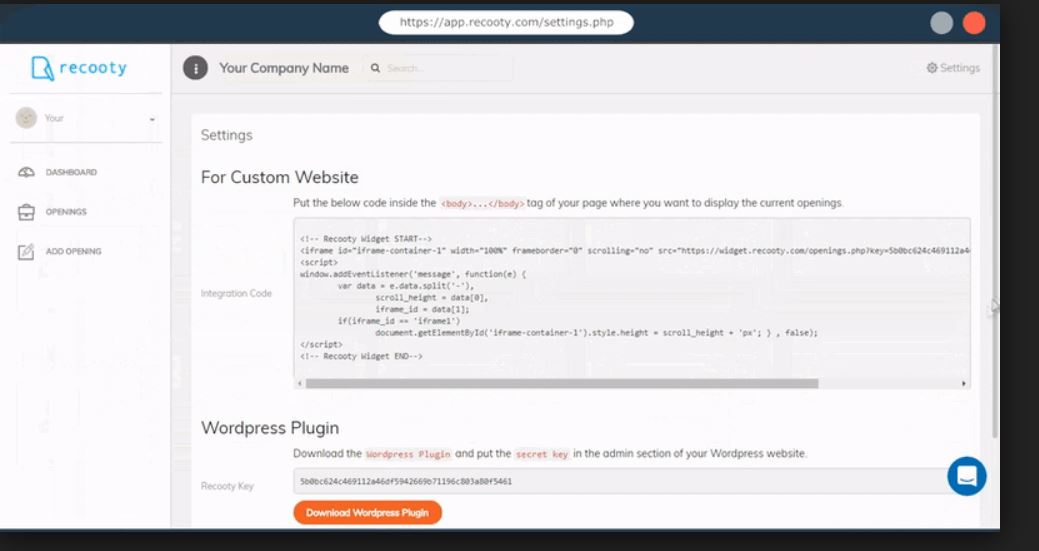Click the 'Recooty Widget END' comment line
Viewport: 1039px width, 551px height.
click(361, 356)
